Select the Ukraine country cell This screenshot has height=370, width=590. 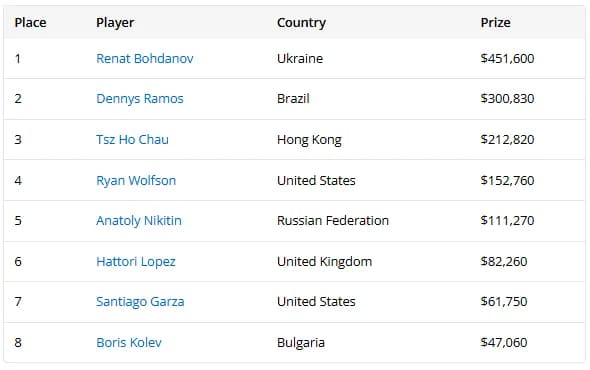coord(300,59)
